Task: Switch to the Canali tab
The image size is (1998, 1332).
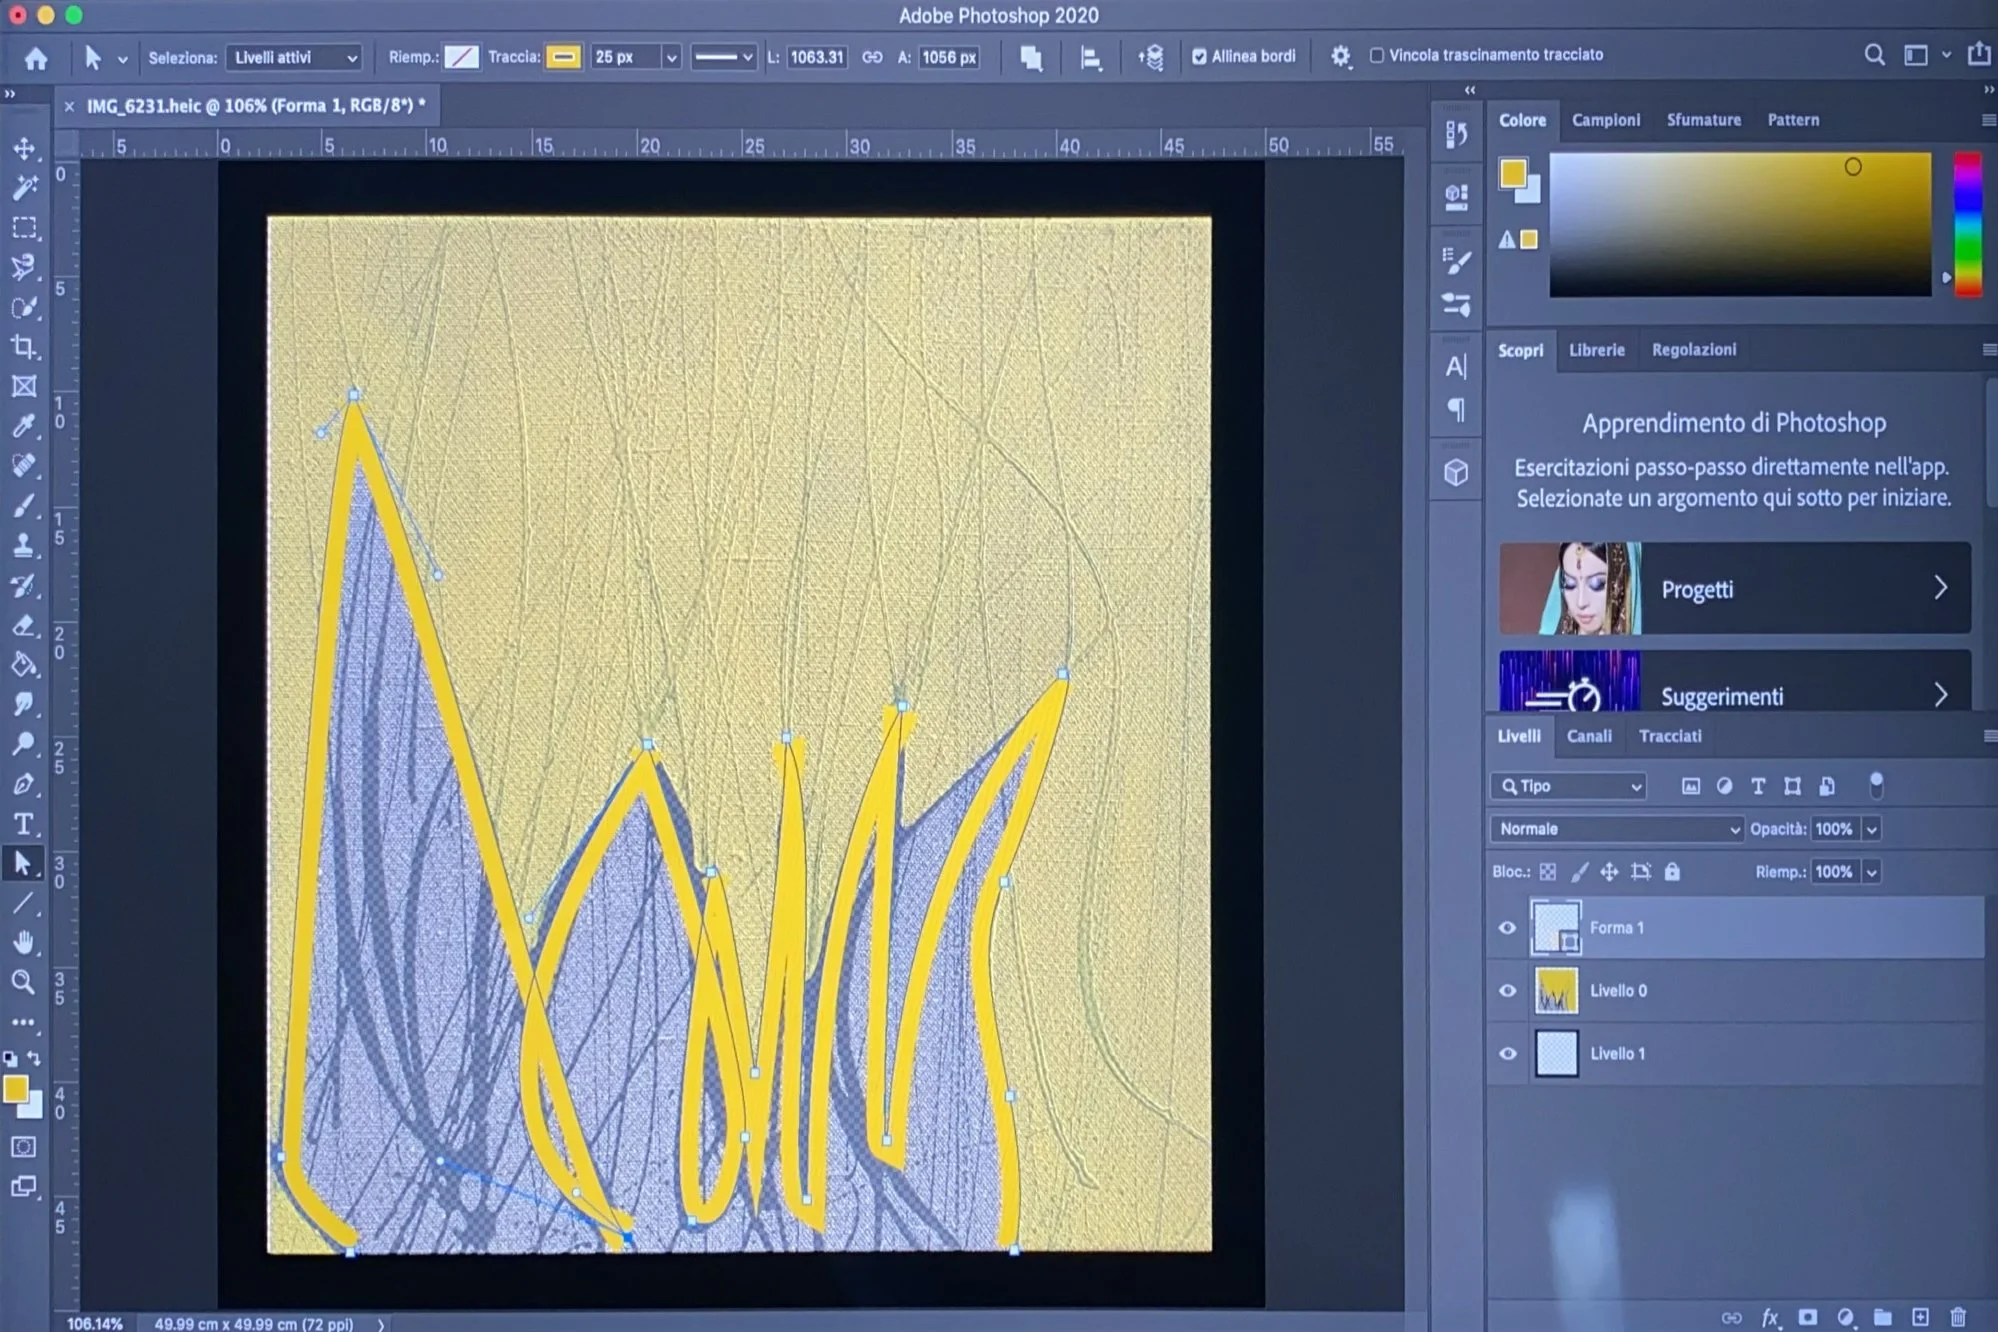Action: click(1588, 736)
